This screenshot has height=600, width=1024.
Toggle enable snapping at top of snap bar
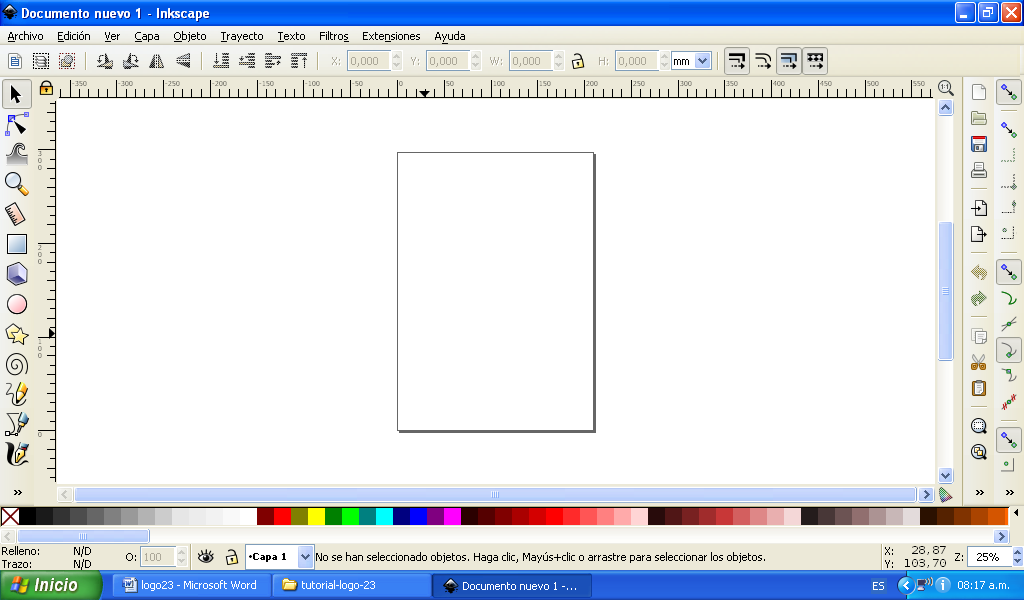tap(1009, 93)
